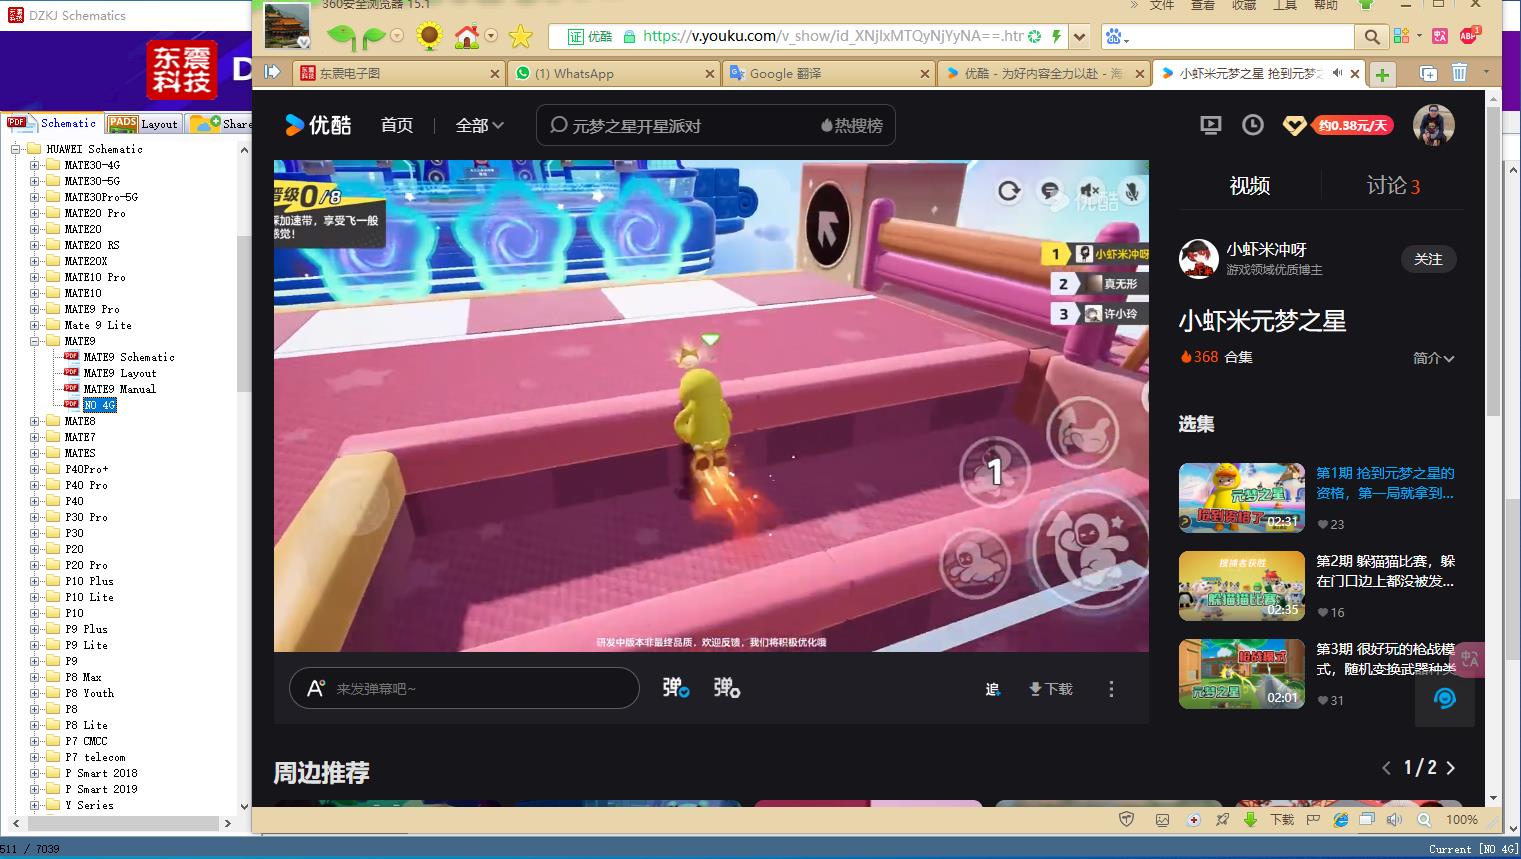Add page to favorites star icon
Screen dimensions: 1521x859
tap(520, 37)
